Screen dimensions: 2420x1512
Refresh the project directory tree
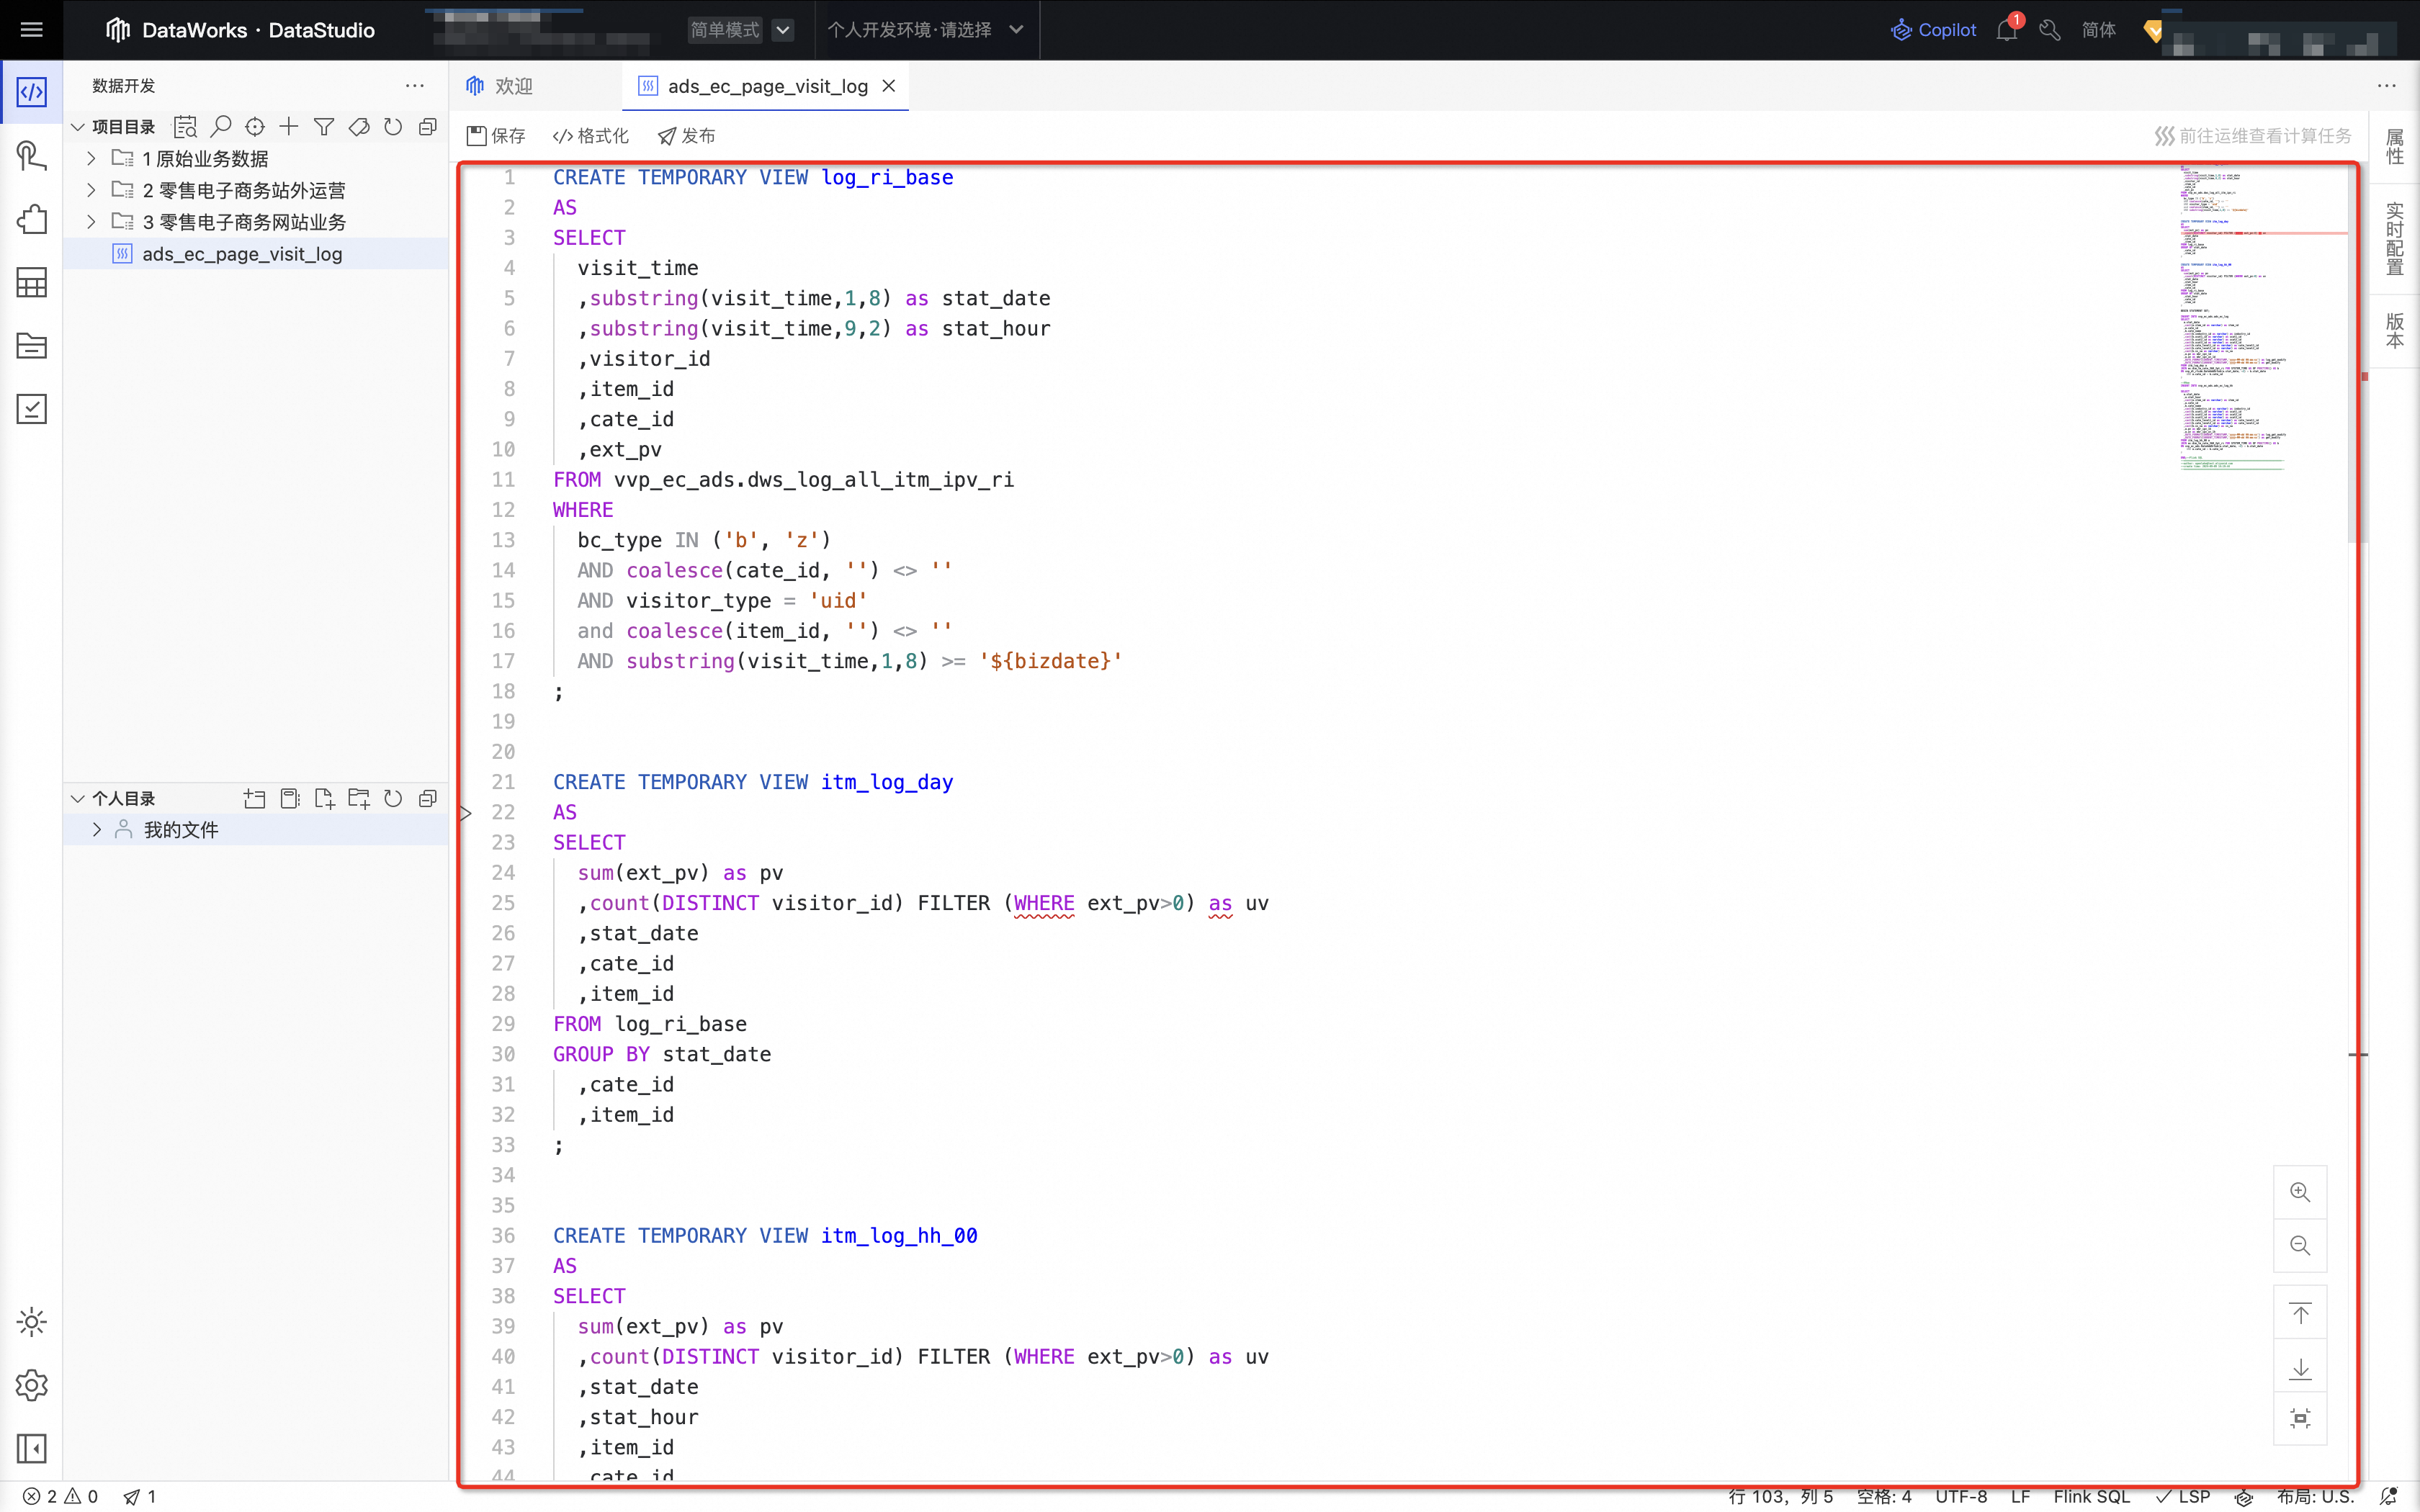tap(393, 127)
